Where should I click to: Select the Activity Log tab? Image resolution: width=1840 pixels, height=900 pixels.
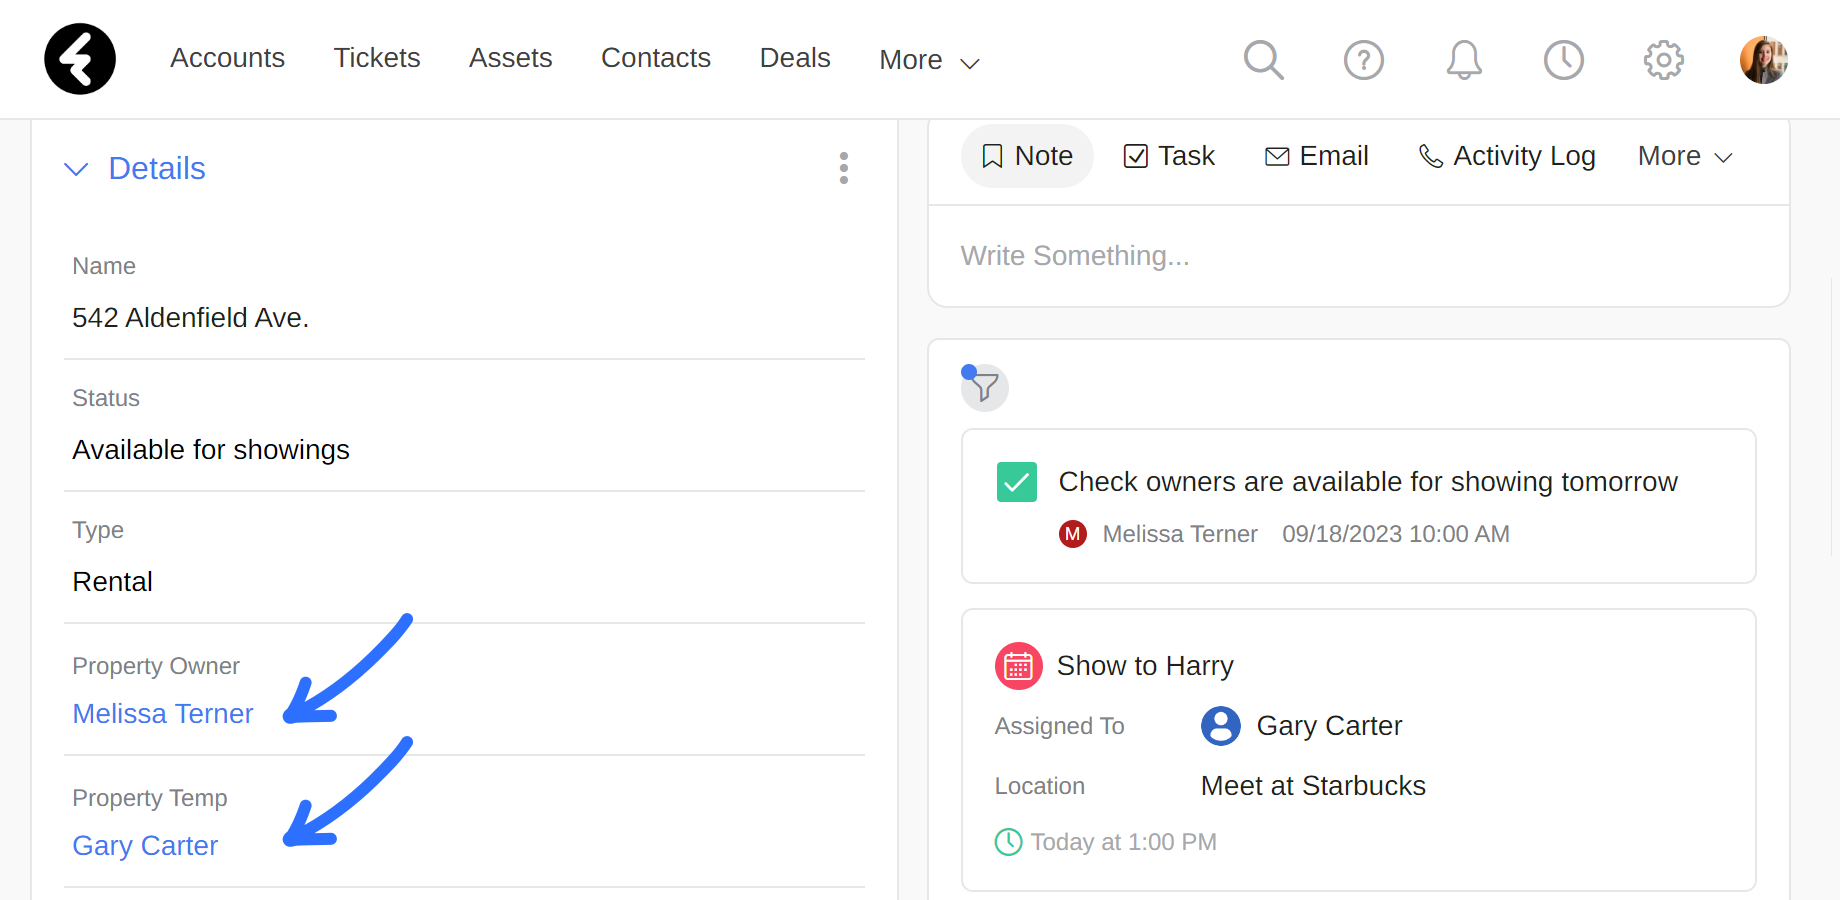click(x=1507, y=156)
